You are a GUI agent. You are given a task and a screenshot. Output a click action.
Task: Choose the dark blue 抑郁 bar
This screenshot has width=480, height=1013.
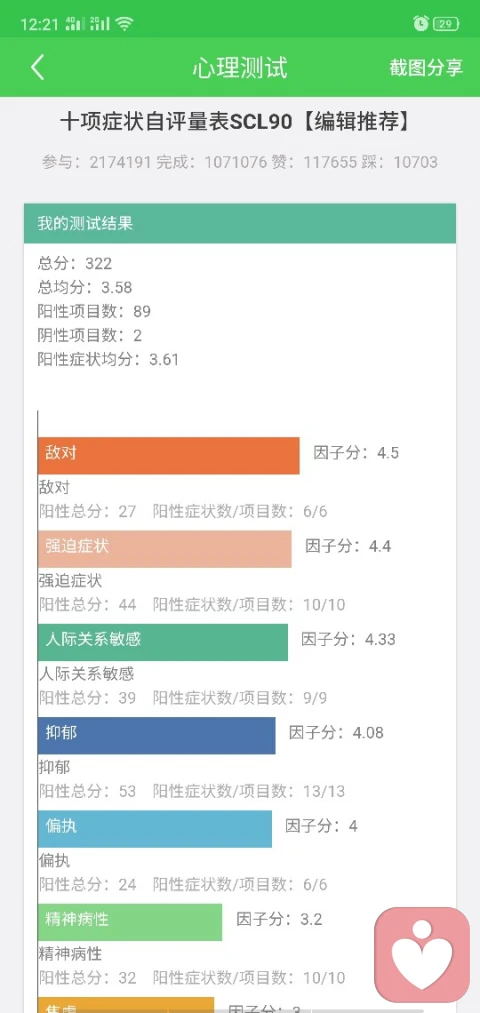157,735
